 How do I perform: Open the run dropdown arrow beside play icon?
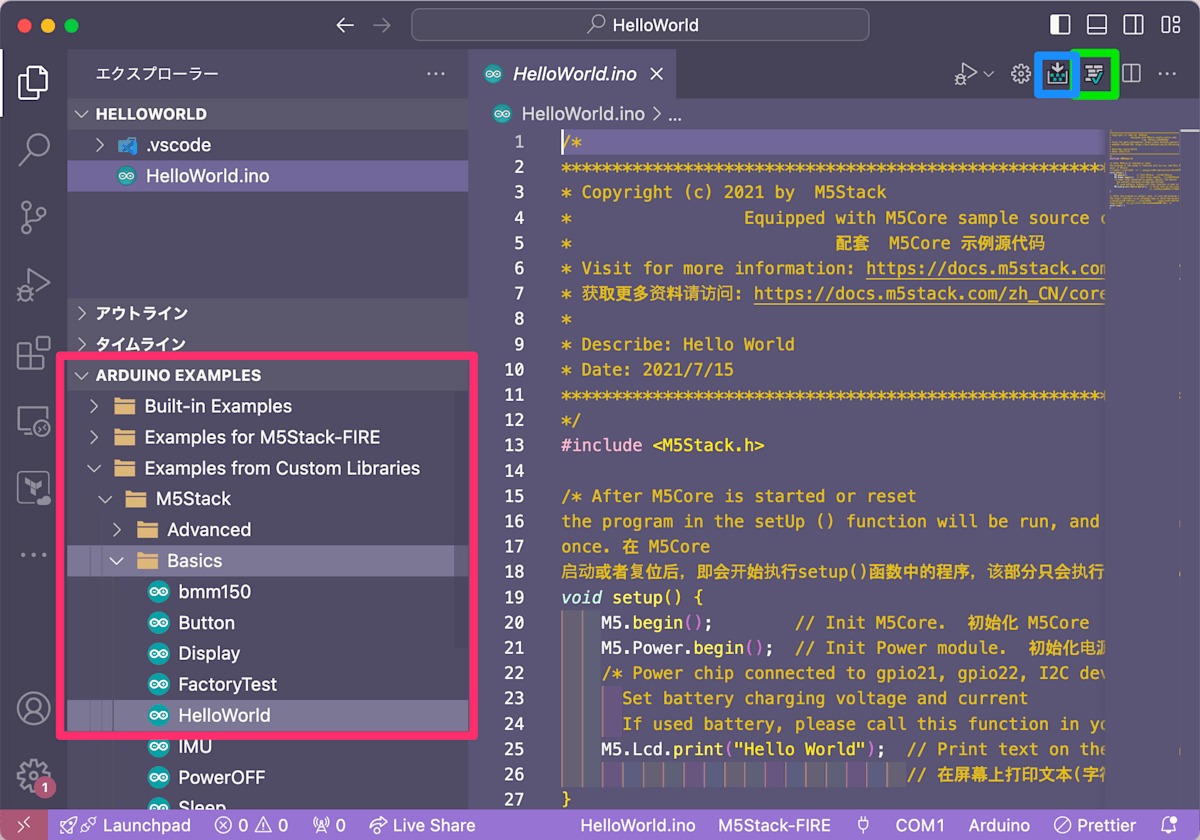coord(989,73)
